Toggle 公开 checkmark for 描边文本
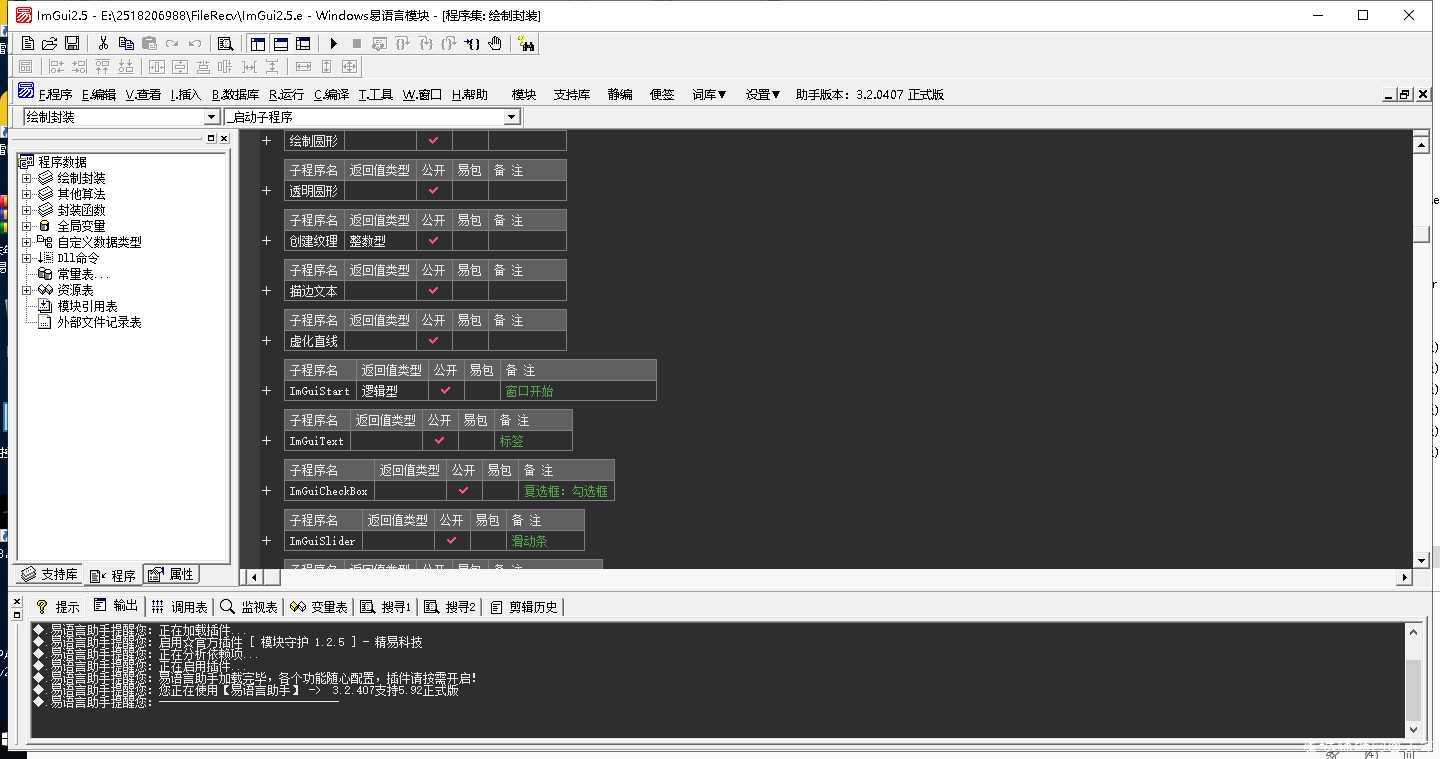This screenshot has height=759, width=1440. pyautogui.click(x=434, y=291)
